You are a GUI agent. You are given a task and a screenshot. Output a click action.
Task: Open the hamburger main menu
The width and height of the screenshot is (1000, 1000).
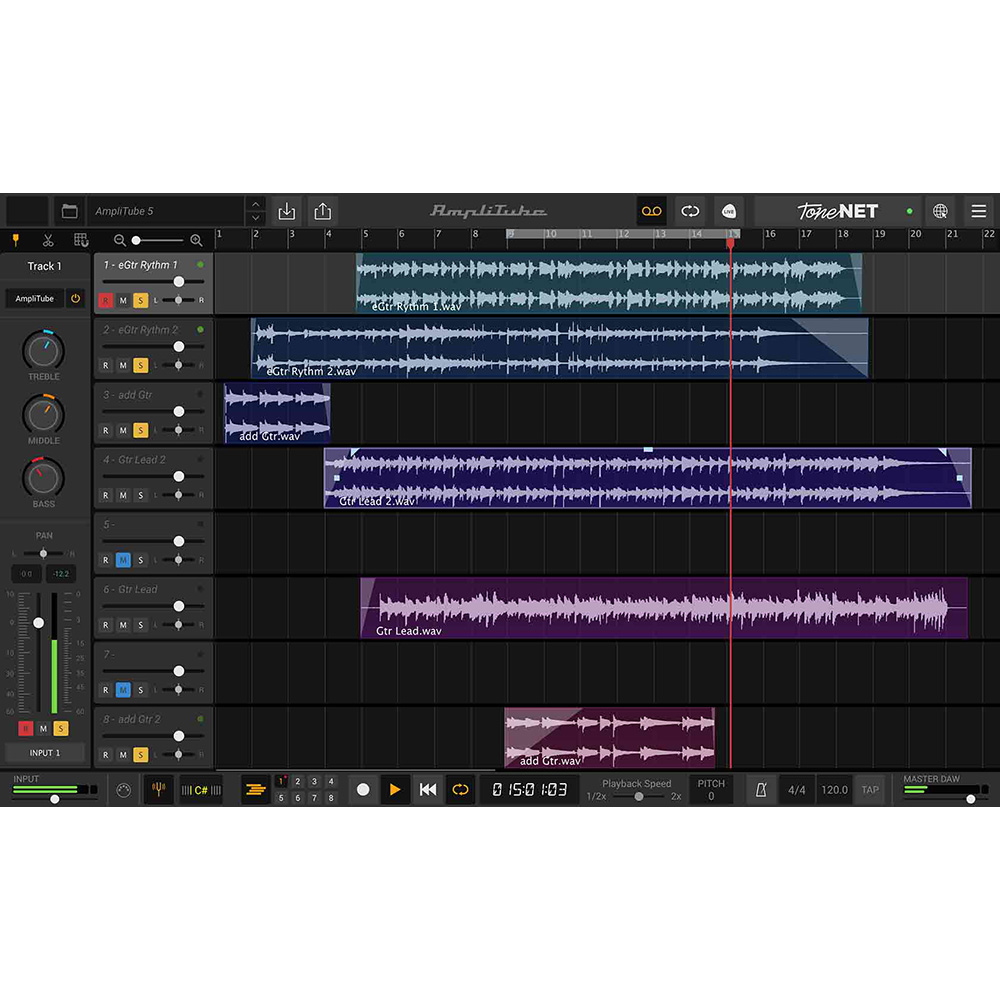(x=978, y=211)
